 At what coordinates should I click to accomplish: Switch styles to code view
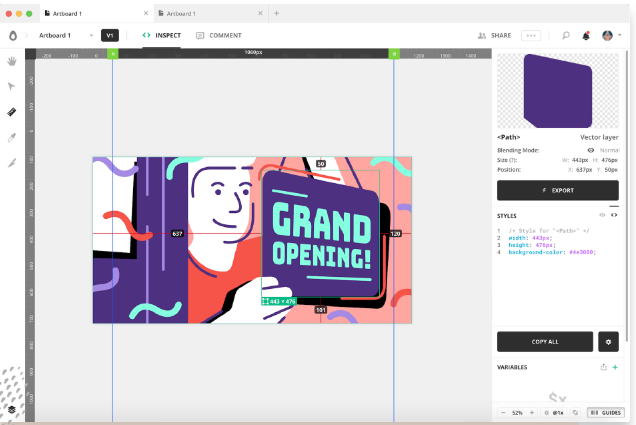[x=614, y=215]
